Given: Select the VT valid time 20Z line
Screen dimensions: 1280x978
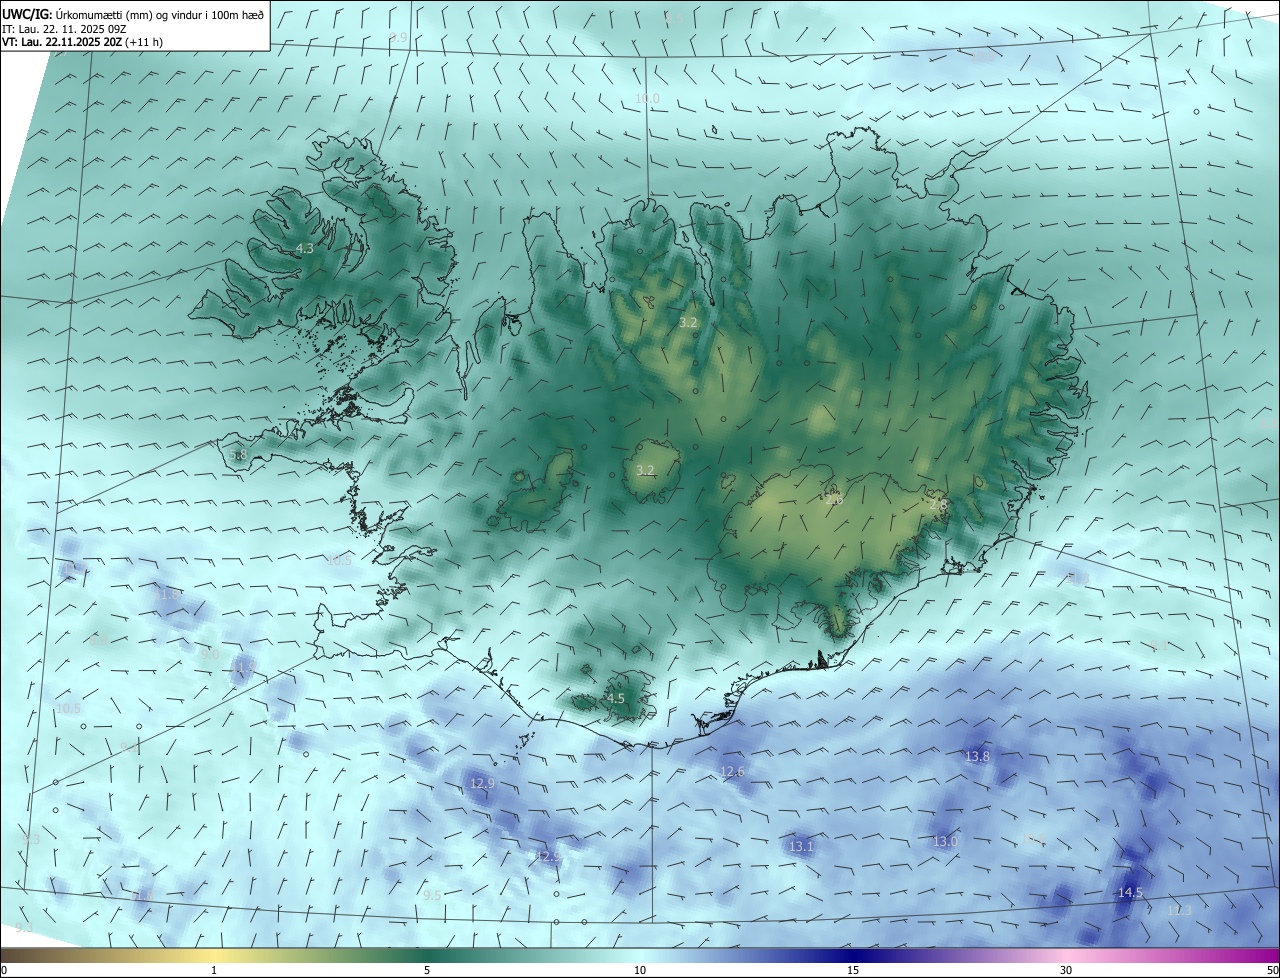Looking at the screenshot, I should 82,42.
